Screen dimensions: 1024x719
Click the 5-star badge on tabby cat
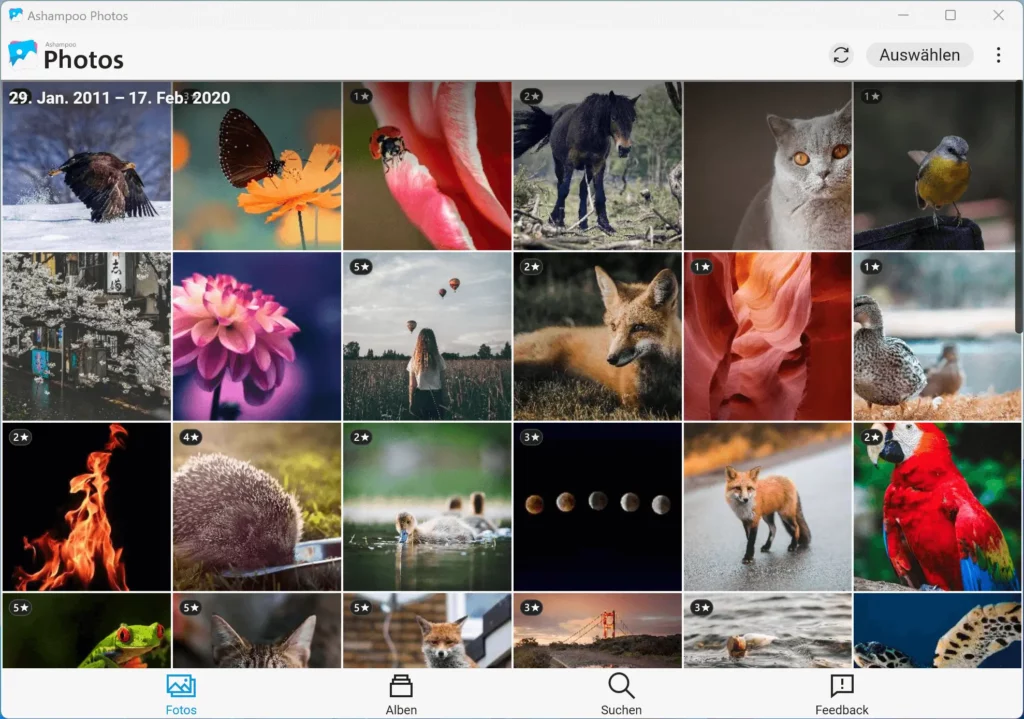pyautogui.click(x=191, y=607)
